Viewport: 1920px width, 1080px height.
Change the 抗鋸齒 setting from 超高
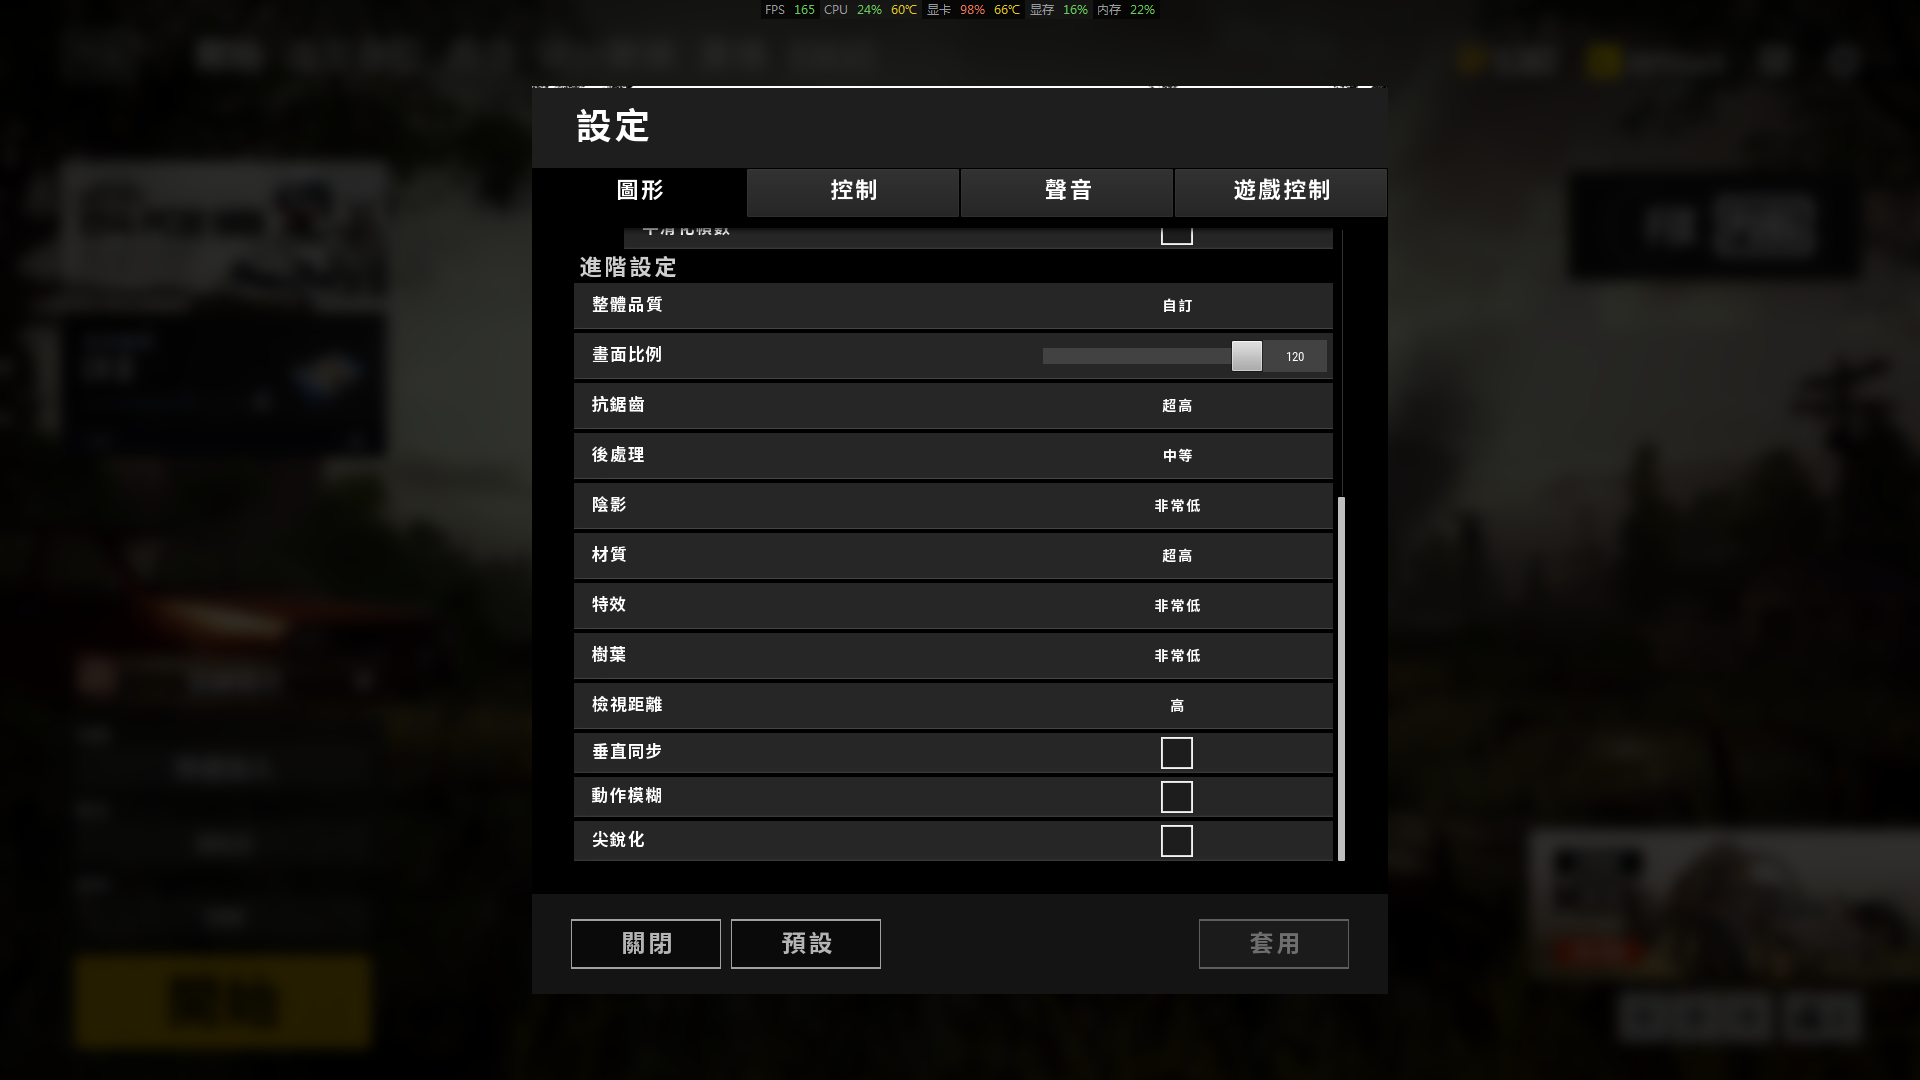(1177, 406)
